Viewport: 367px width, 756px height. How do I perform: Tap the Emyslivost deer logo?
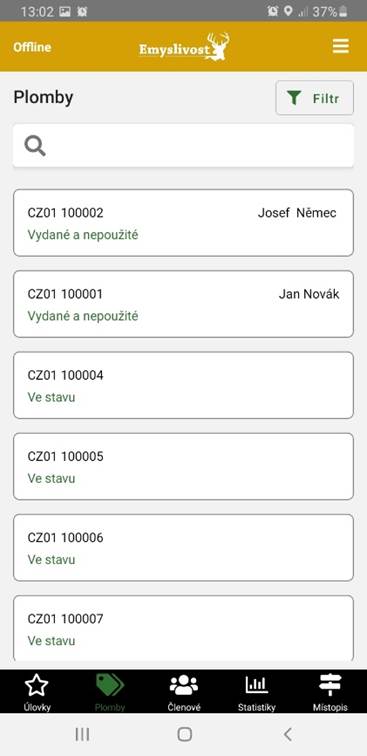tap(184, 47)
